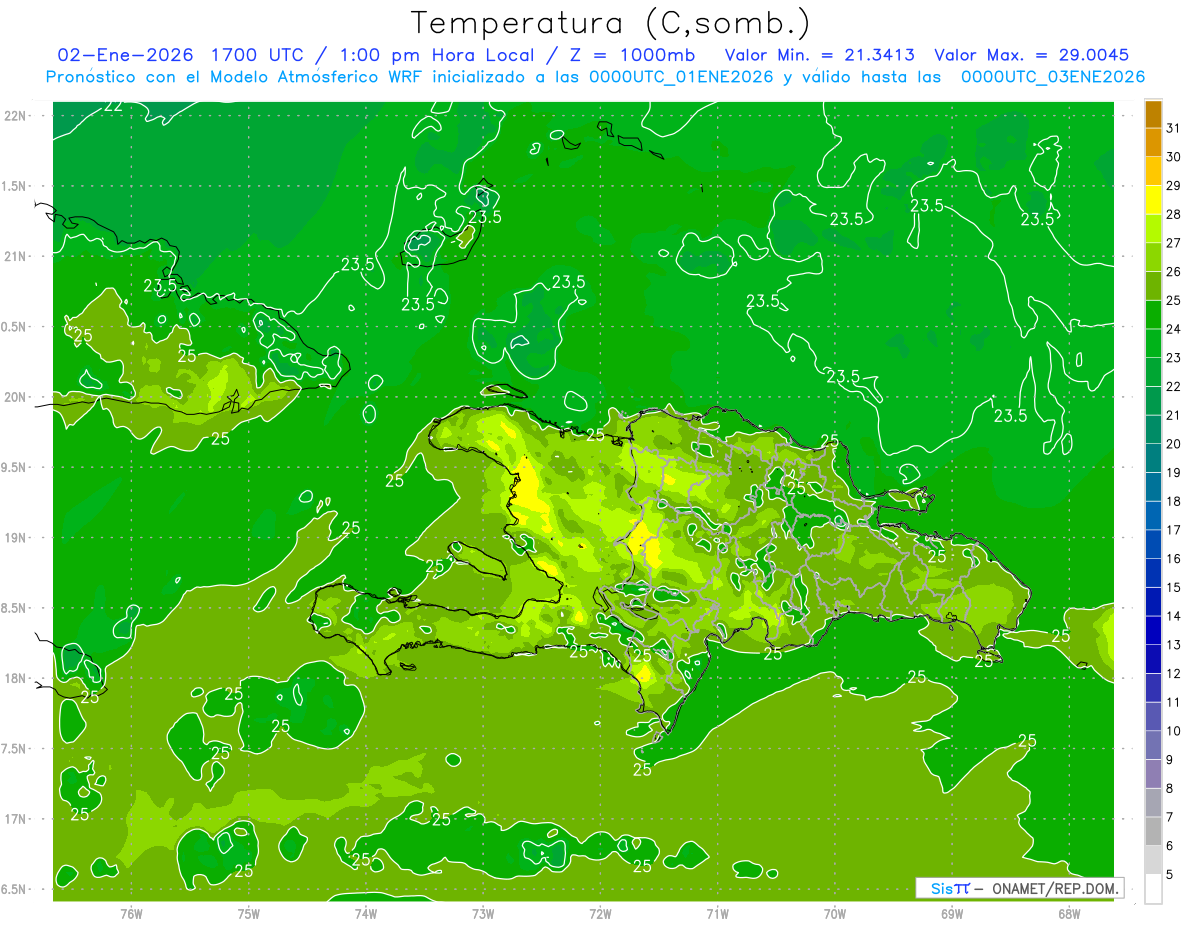Pick the lime 27–28 legend swatch
The height and width of the screenshot is (927, 1200).
coord(1153,228)
